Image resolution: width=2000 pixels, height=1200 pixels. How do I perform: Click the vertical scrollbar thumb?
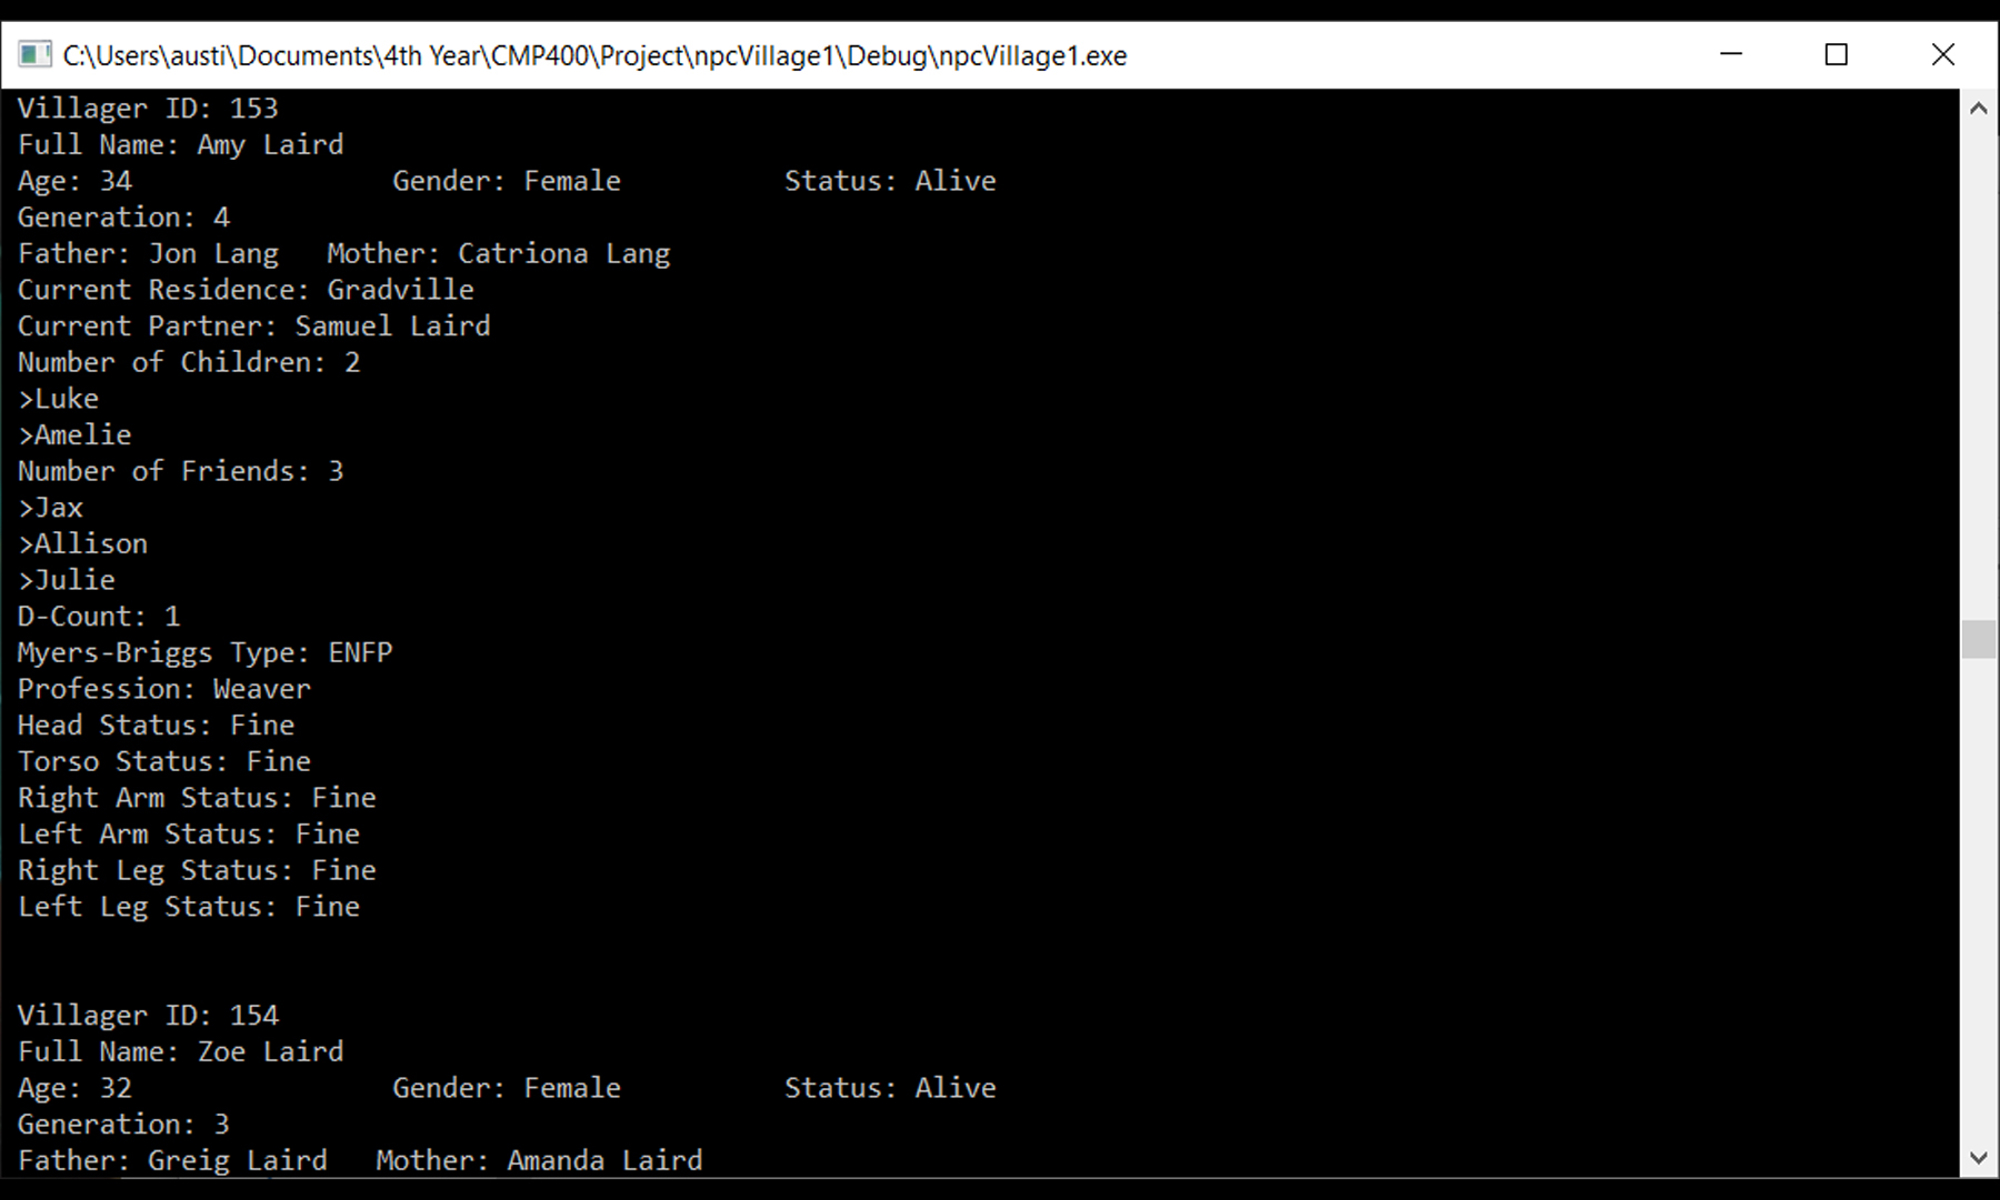click(x=1978, y=639)
